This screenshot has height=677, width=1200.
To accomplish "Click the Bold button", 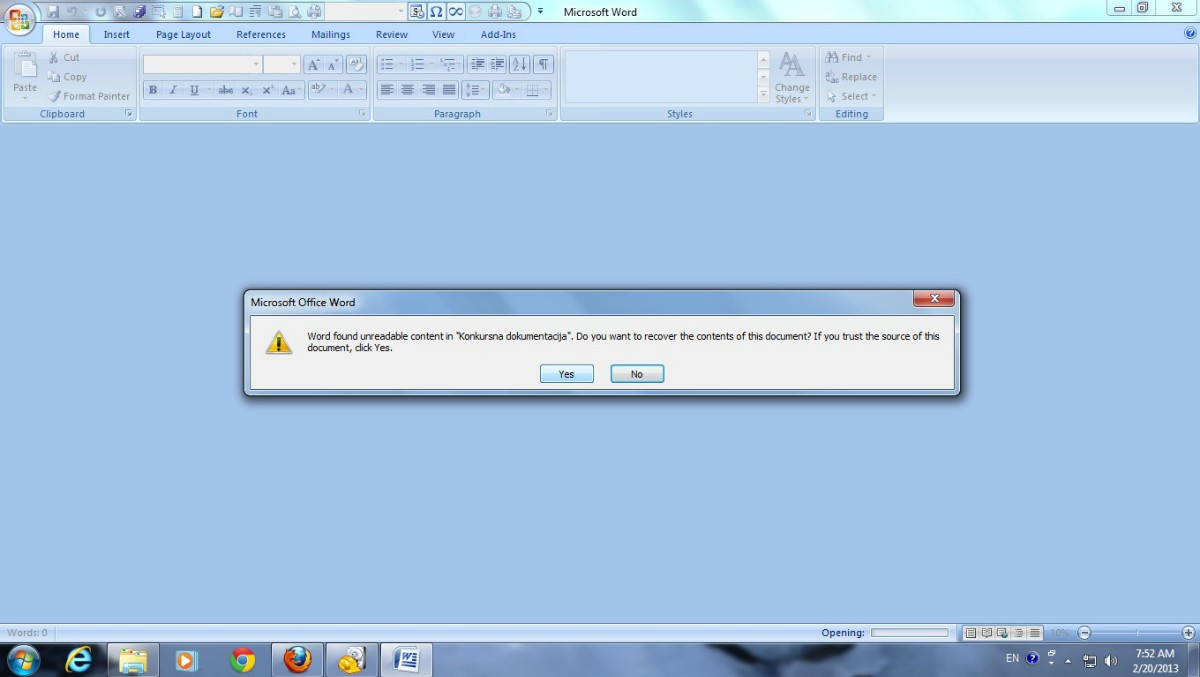I will click(153, 90).
